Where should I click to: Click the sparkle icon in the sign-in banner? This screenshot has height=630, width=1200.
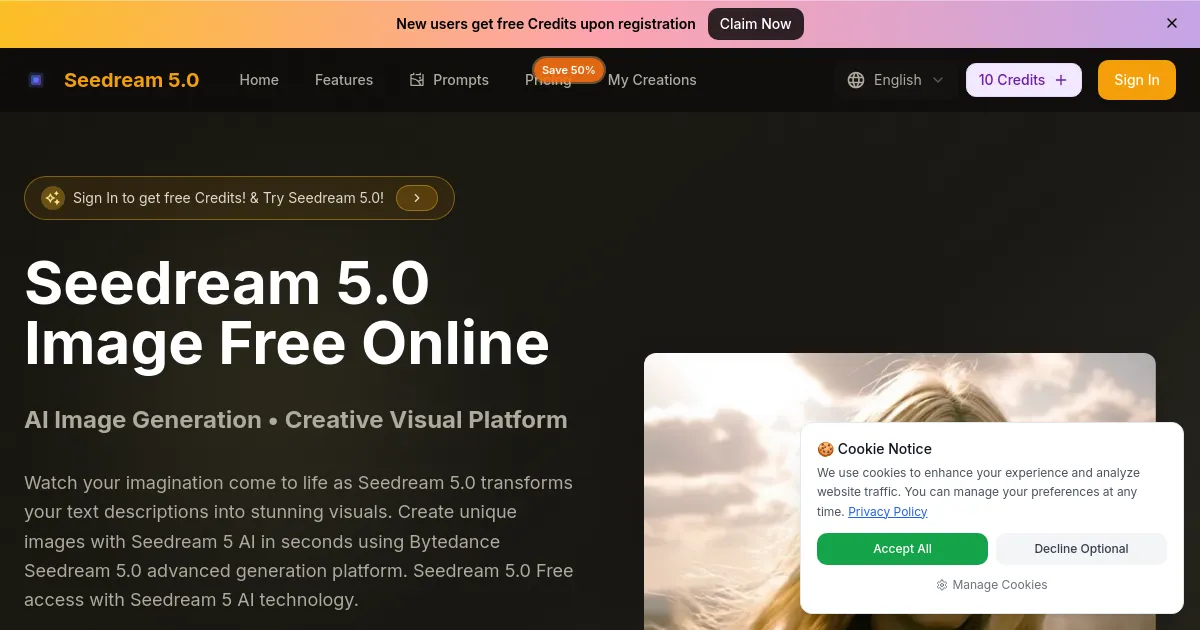(x=52, y=197)
